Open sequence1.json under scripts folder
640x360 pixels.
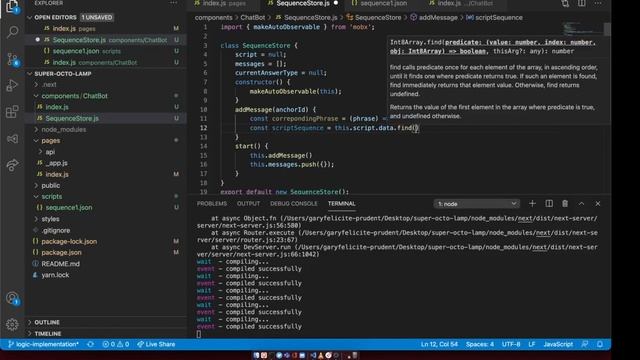(x=69, y=207)
